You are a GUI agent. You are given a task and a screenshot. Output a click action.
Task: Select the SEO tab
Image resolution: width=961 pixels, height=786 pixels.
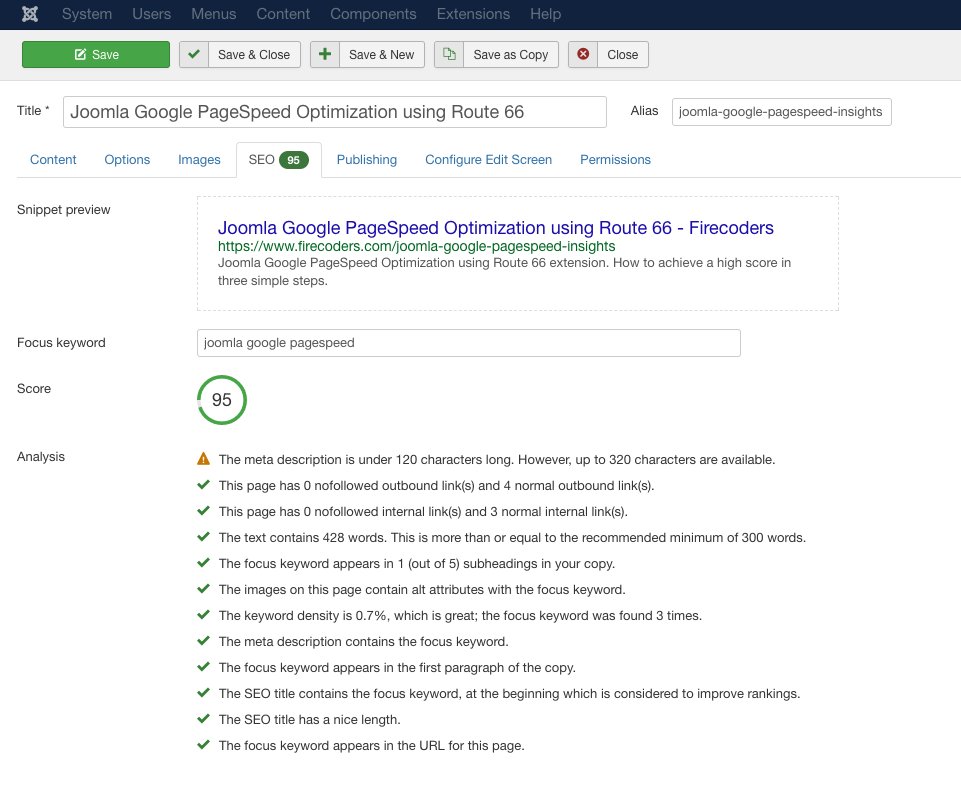coord(279,160)
